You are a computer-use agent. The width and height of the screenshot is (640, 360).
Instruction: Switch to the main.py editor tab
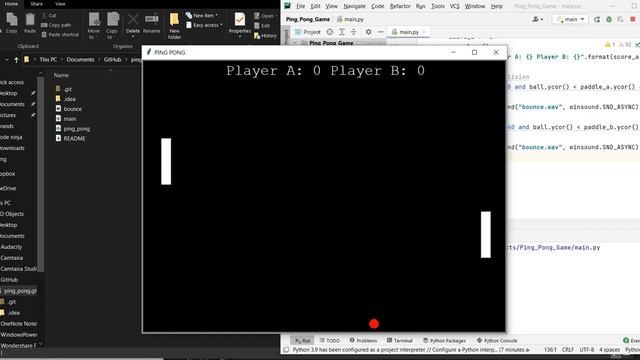tap(408, 32)
